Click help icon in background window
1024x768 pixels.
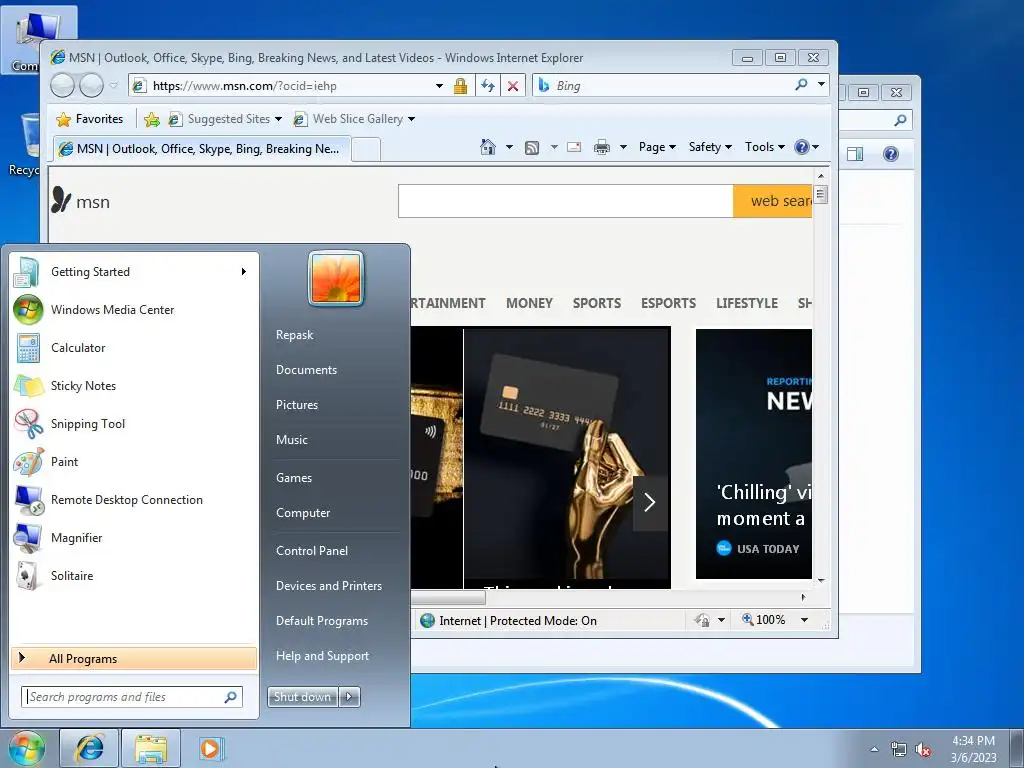pos(891,154)
